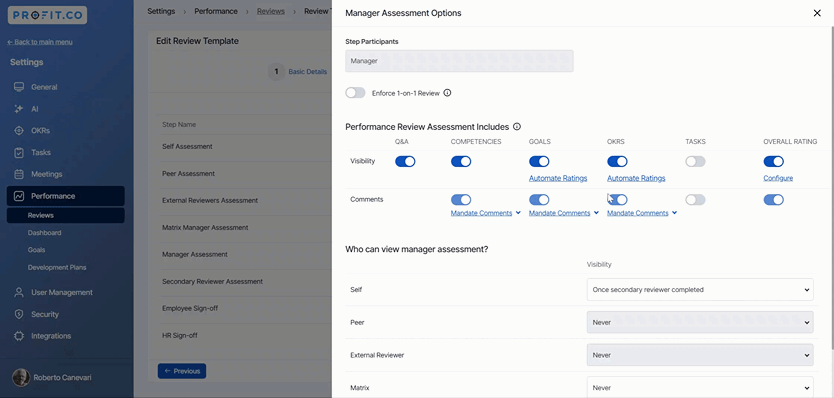Enable Tasks comments switch
This screenshot has width=834, height=398.
pos(695,200)
